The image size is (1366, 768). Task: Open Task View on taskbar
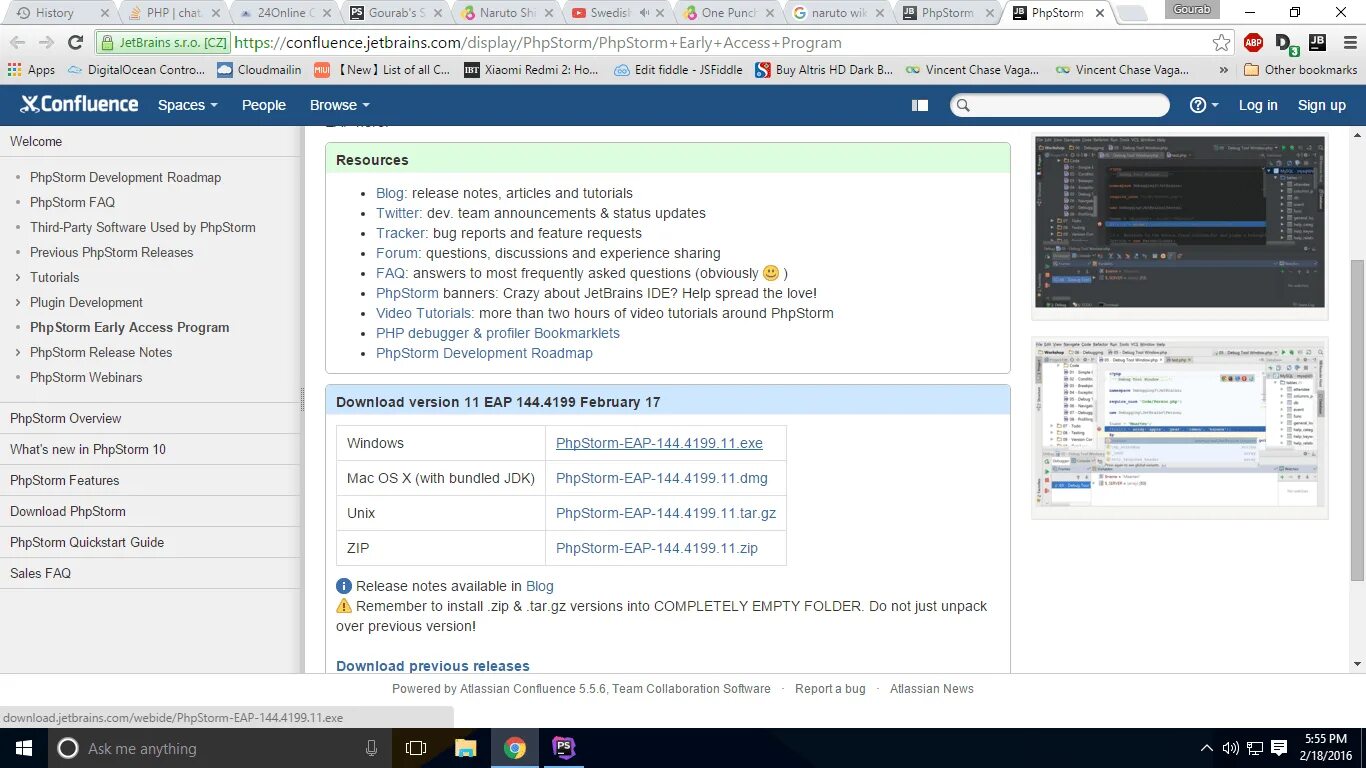pos(416,748)
